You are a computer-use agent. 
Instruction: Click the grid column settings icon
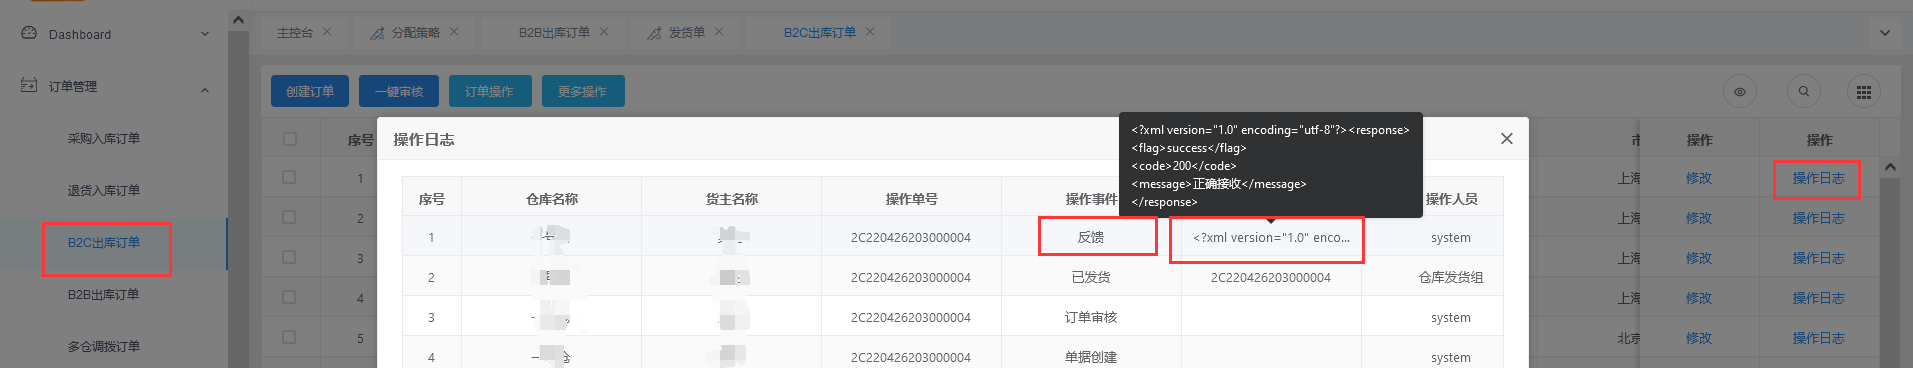pos(1864,92)
